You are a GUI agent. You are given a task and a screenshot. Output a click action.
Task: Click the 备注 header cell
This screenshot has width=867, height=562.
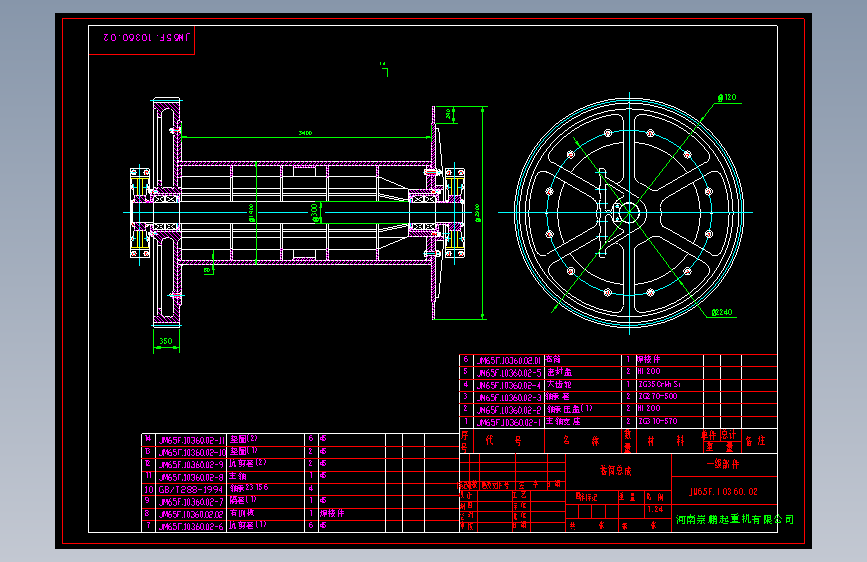pos(755,441)
